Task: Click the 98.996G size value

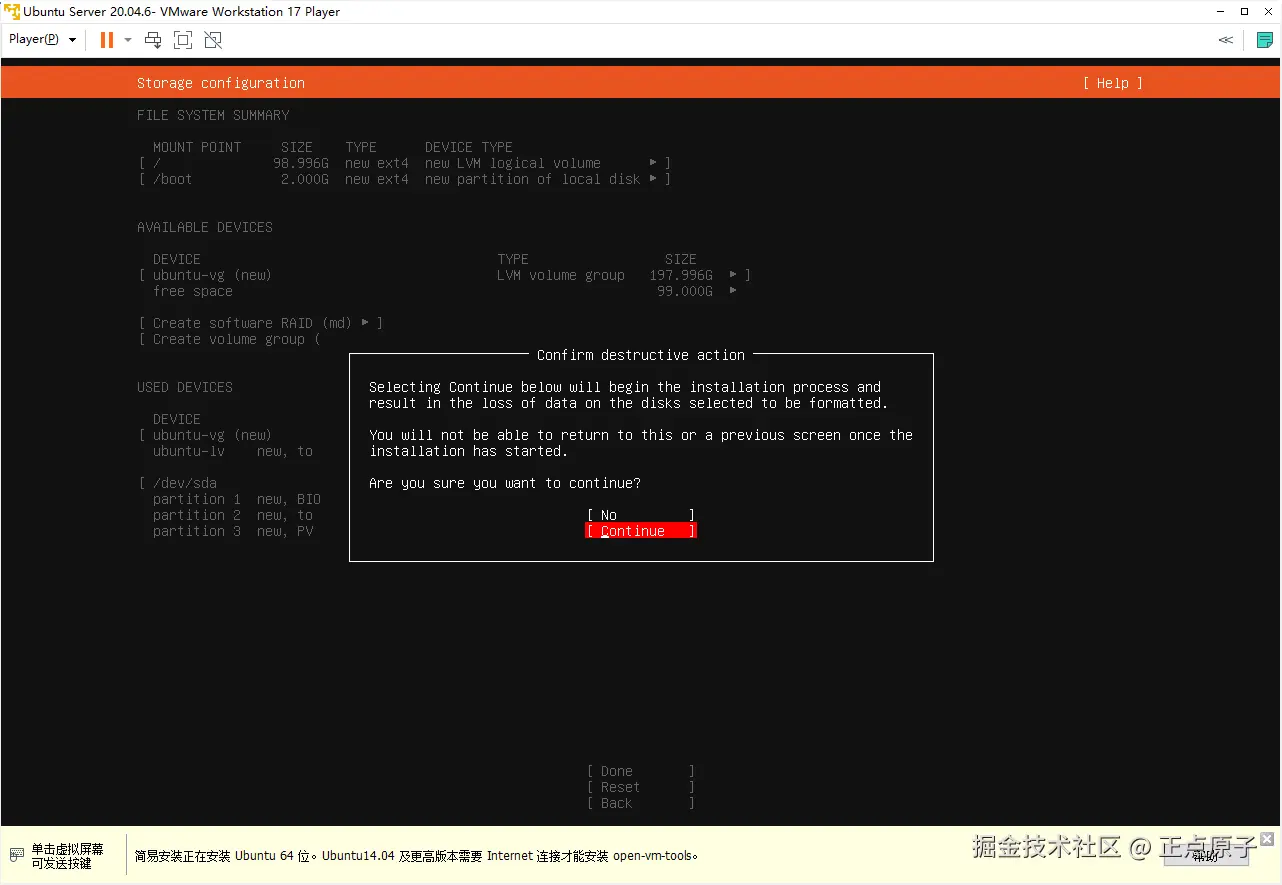Action: pyautogui.click(x=301, y=163)
